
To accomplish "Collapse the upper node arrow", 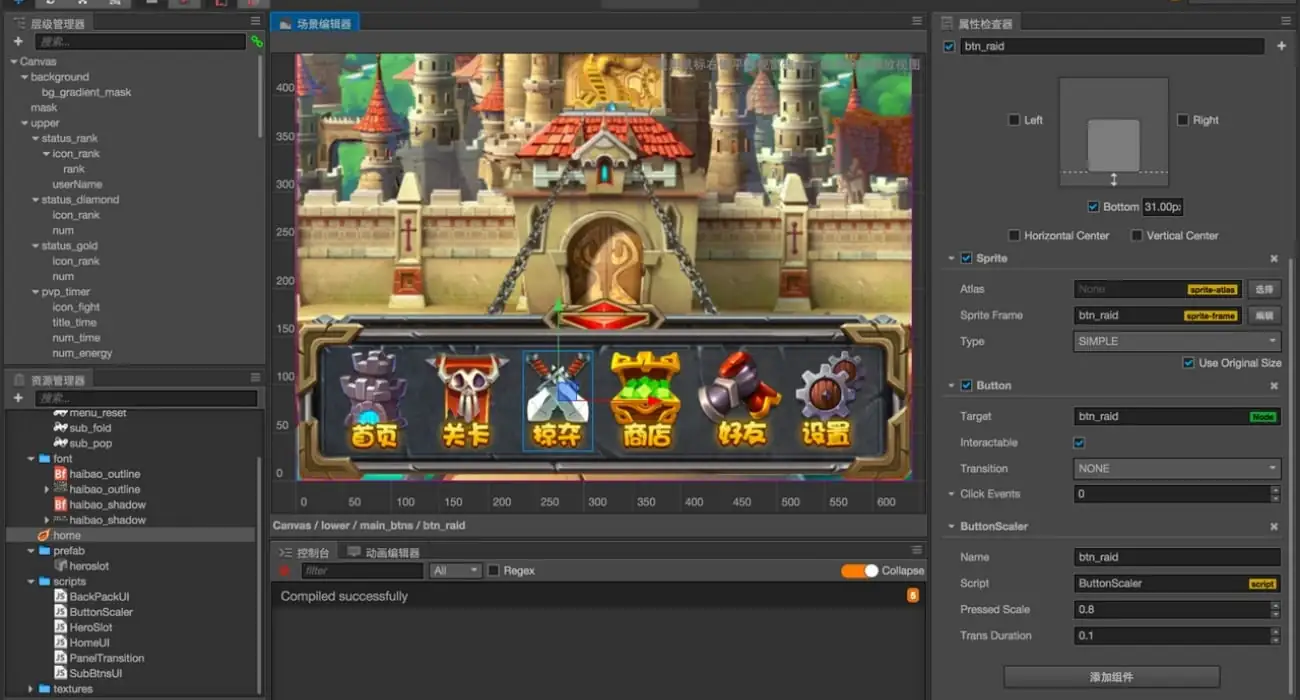I will coord(24,123).
